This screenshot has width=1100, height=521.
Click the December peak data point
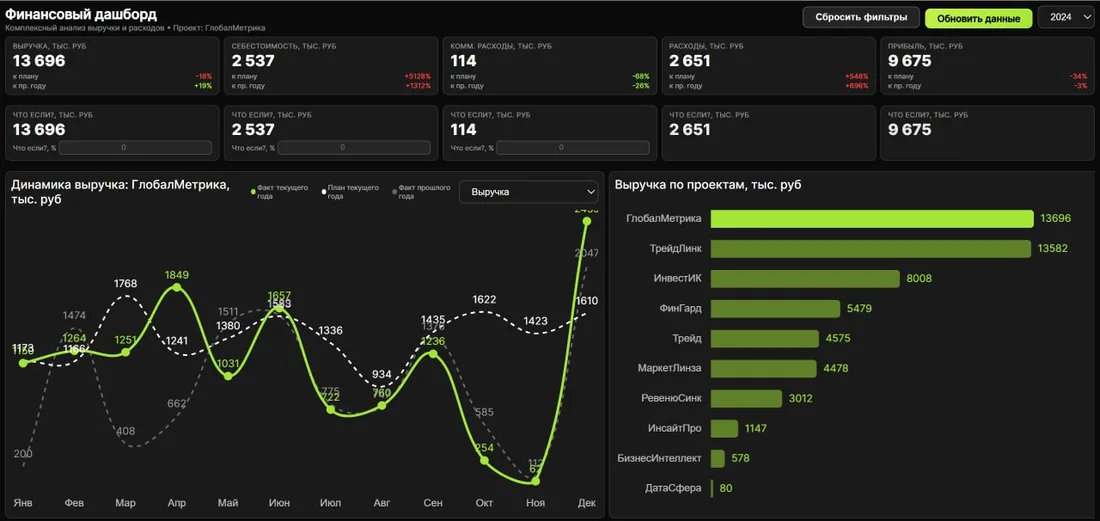[586, 221]
